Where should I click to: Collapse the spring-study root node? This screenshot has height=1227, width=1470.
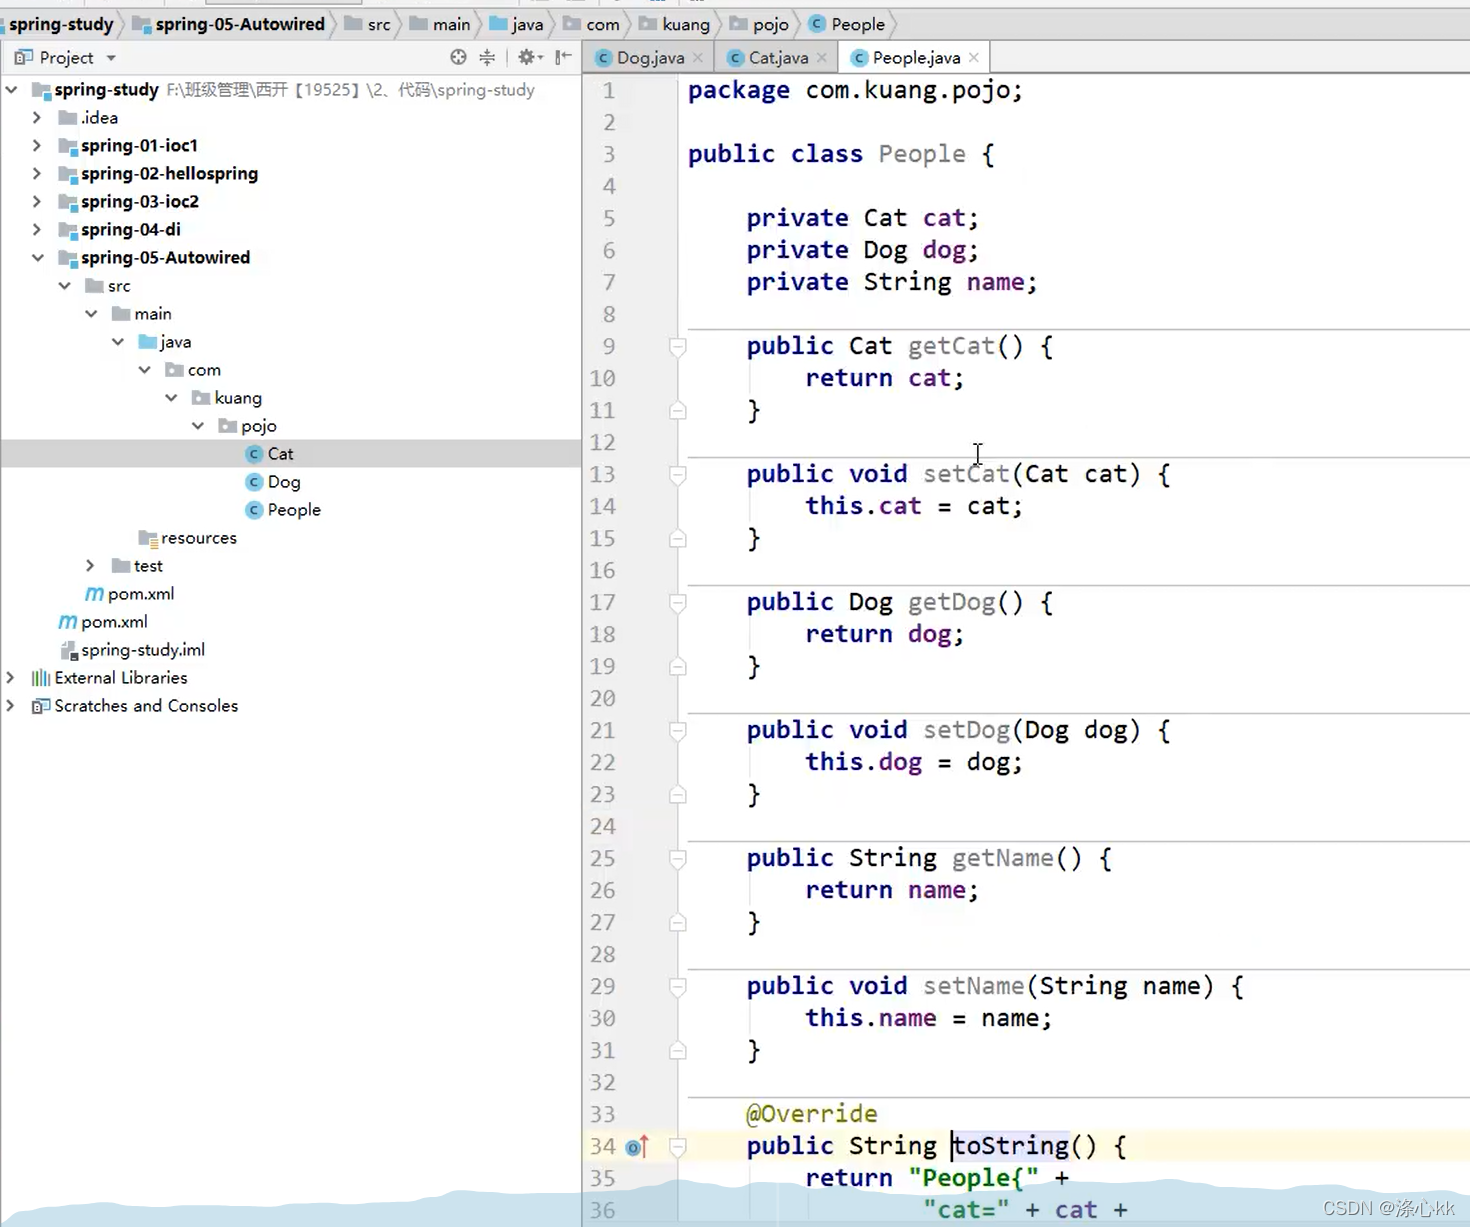(x=12, y=90)
